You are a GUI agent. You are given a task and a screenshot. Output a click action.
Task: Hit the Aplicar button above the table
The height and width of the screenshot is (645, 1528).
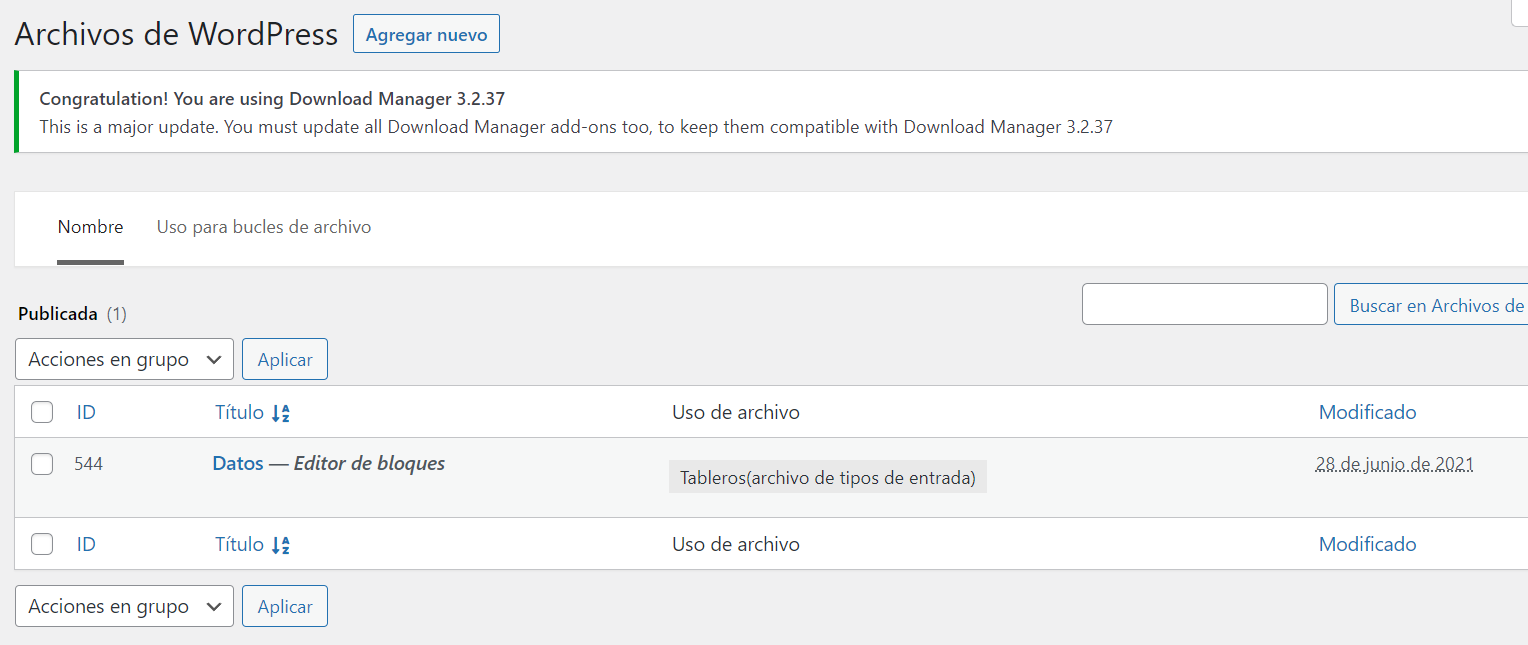(285, 360)
